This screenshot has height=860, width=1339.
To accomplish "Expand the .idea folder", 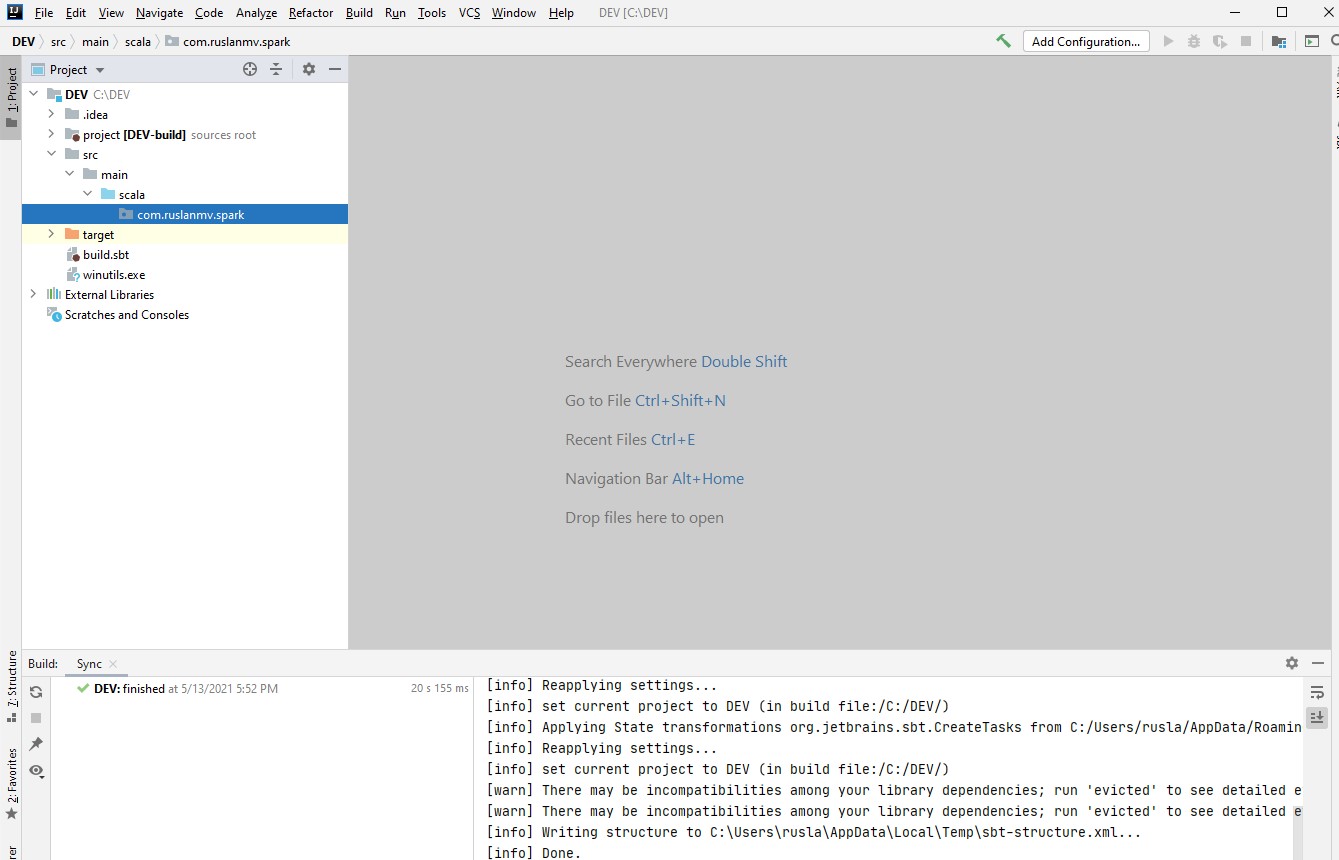I will point(51,114).
